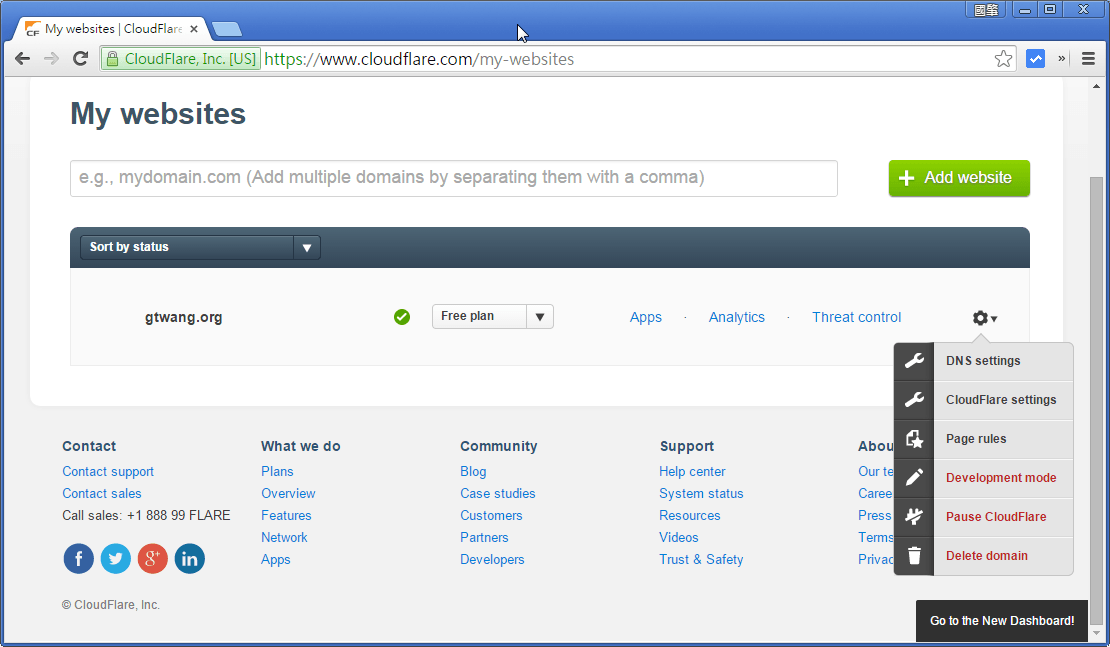Open the Analytics link for gtwang.org
Screen dimensions: 1110x647
(x=736, y=316)
